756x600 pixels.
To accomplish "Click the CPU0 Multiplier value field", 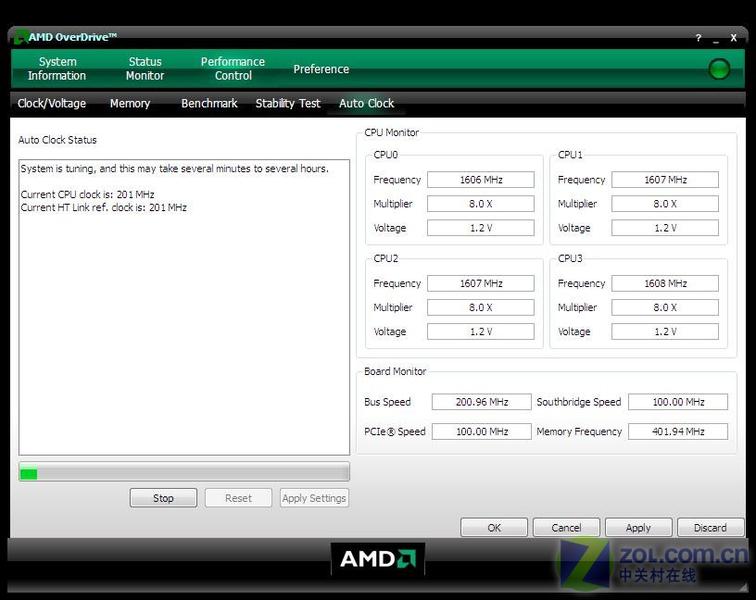I will coord(481,204).
